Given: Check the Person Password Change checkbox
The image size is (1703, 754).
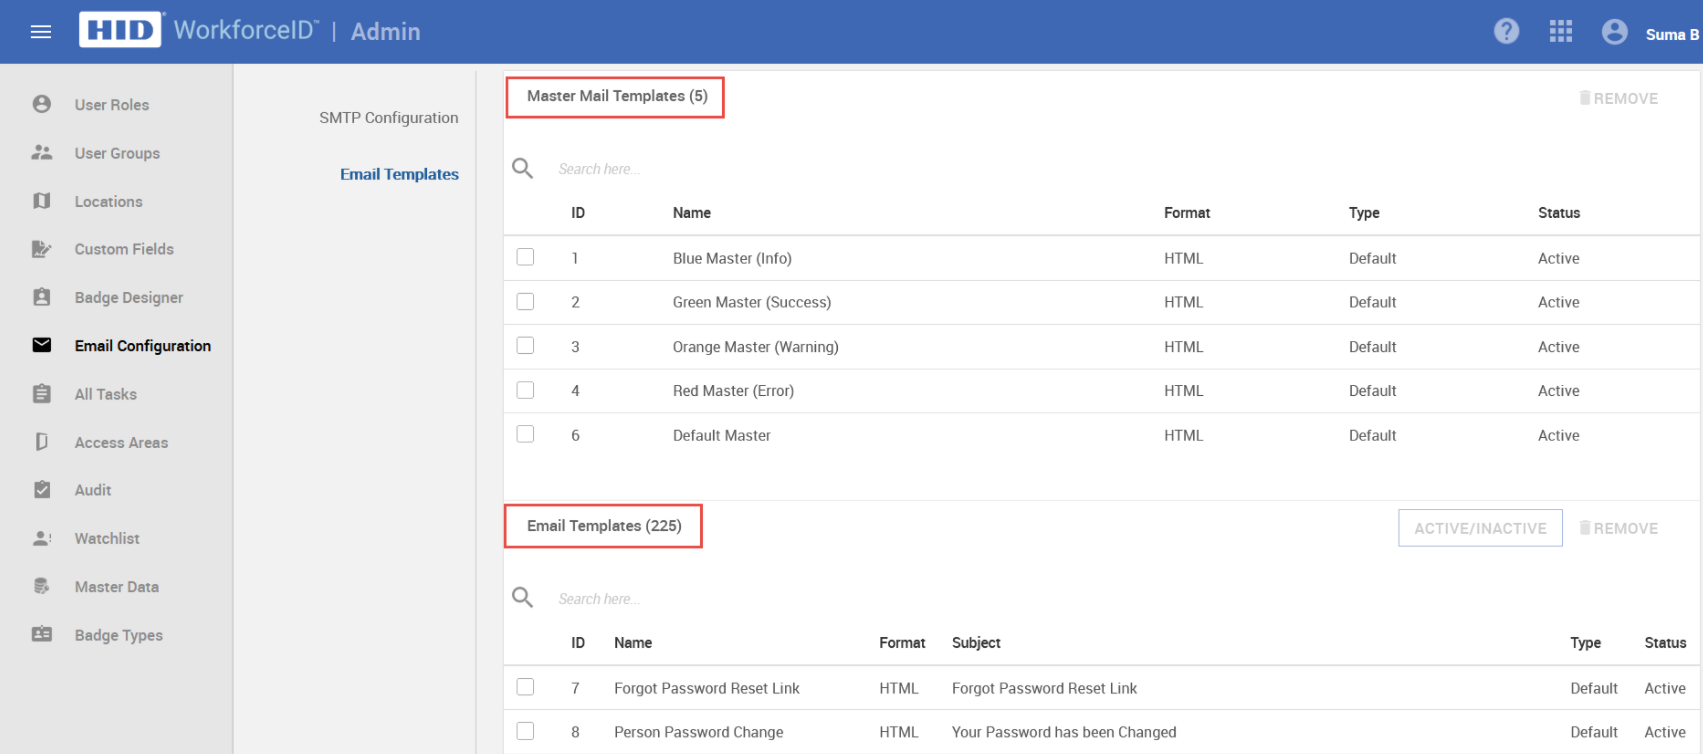Looking at the screenshot, I should click(525, 731).
